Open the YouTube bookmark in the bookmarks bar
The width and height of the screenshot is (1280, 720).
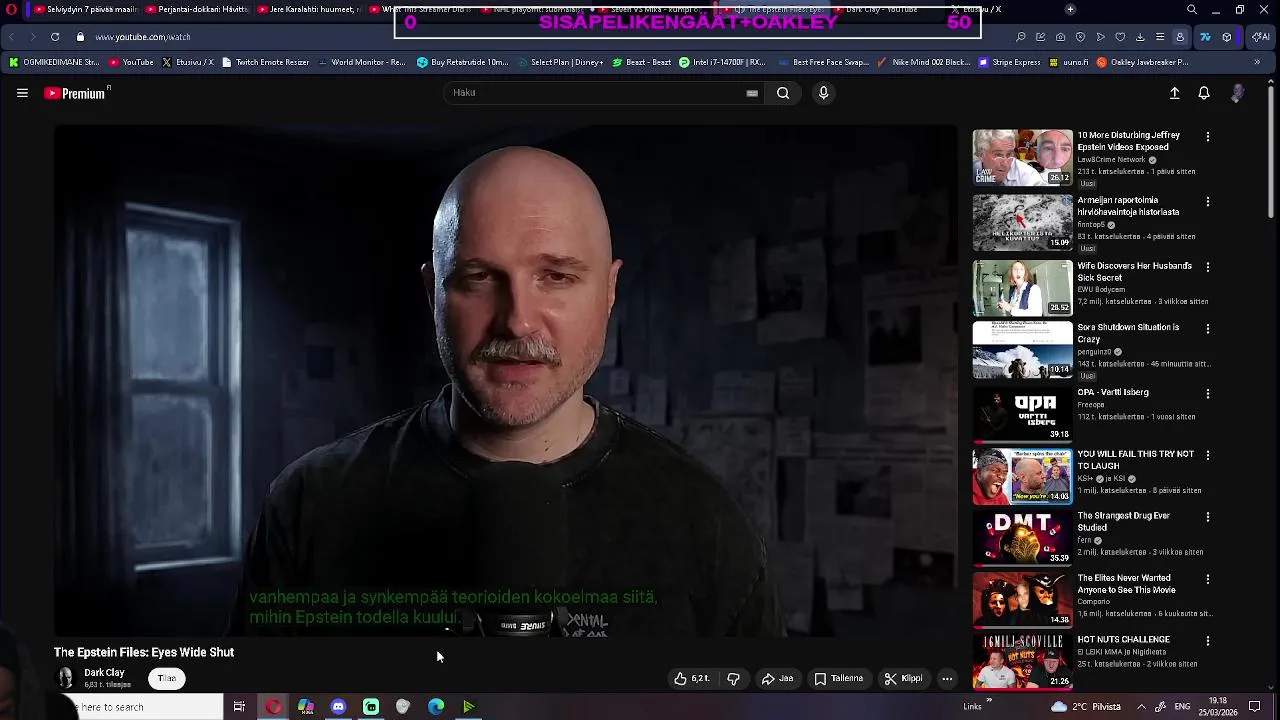point(131,62)
